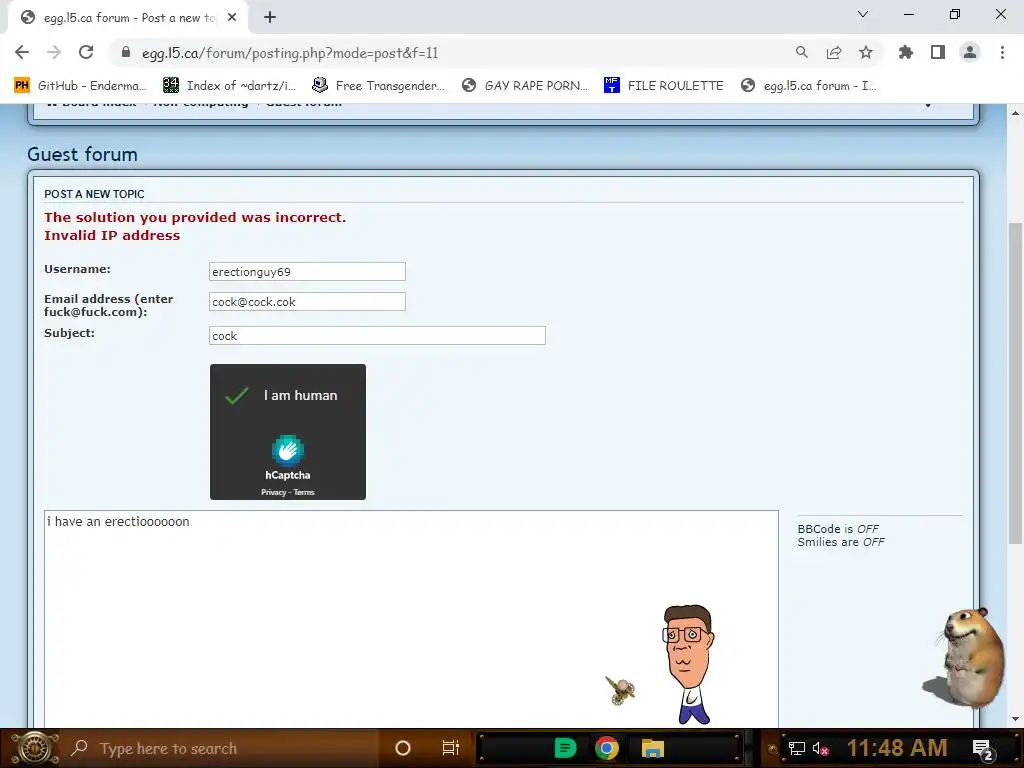Image resolution: width=1024 pixels, height=768 pixels.
Task: Open the egg.l5.ca forum bookmark
Action: click(808, 86)
